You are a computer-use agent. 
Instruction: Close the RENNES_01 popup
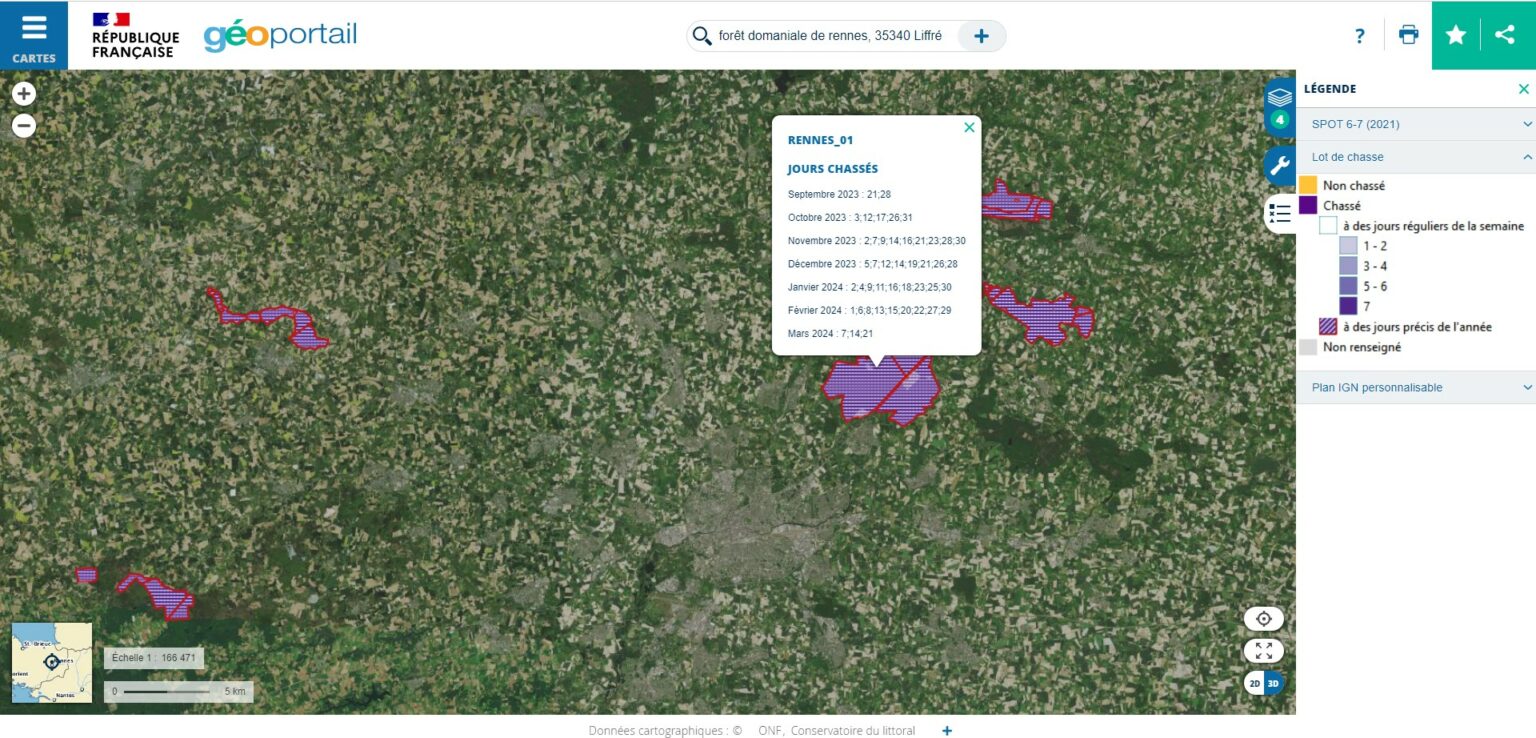968,128
